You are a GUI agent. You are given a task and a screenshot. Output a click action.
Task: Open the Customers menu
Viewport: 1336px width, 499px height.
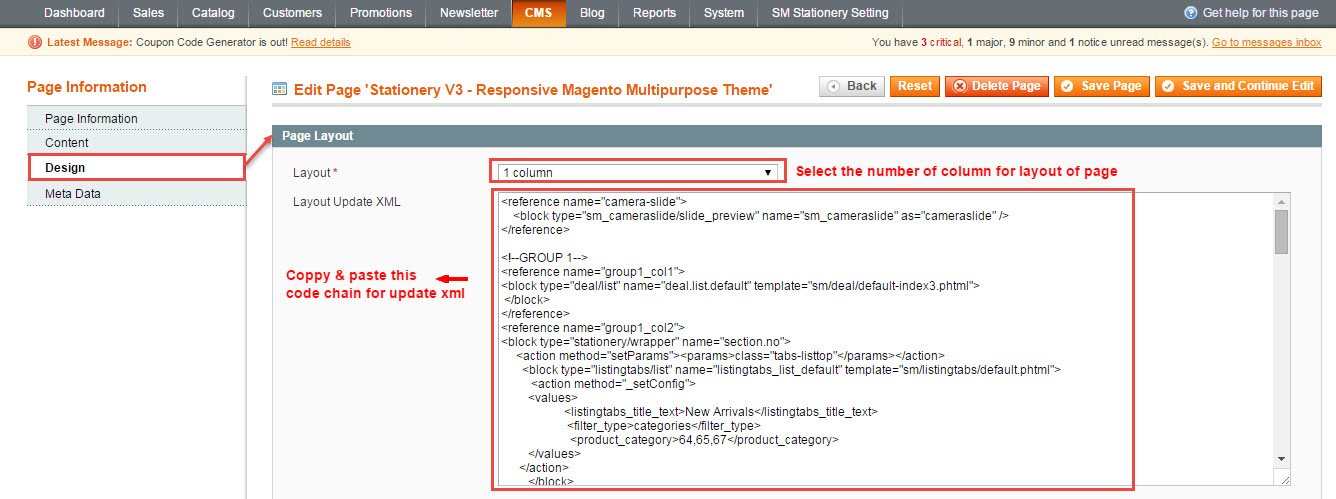292,13
